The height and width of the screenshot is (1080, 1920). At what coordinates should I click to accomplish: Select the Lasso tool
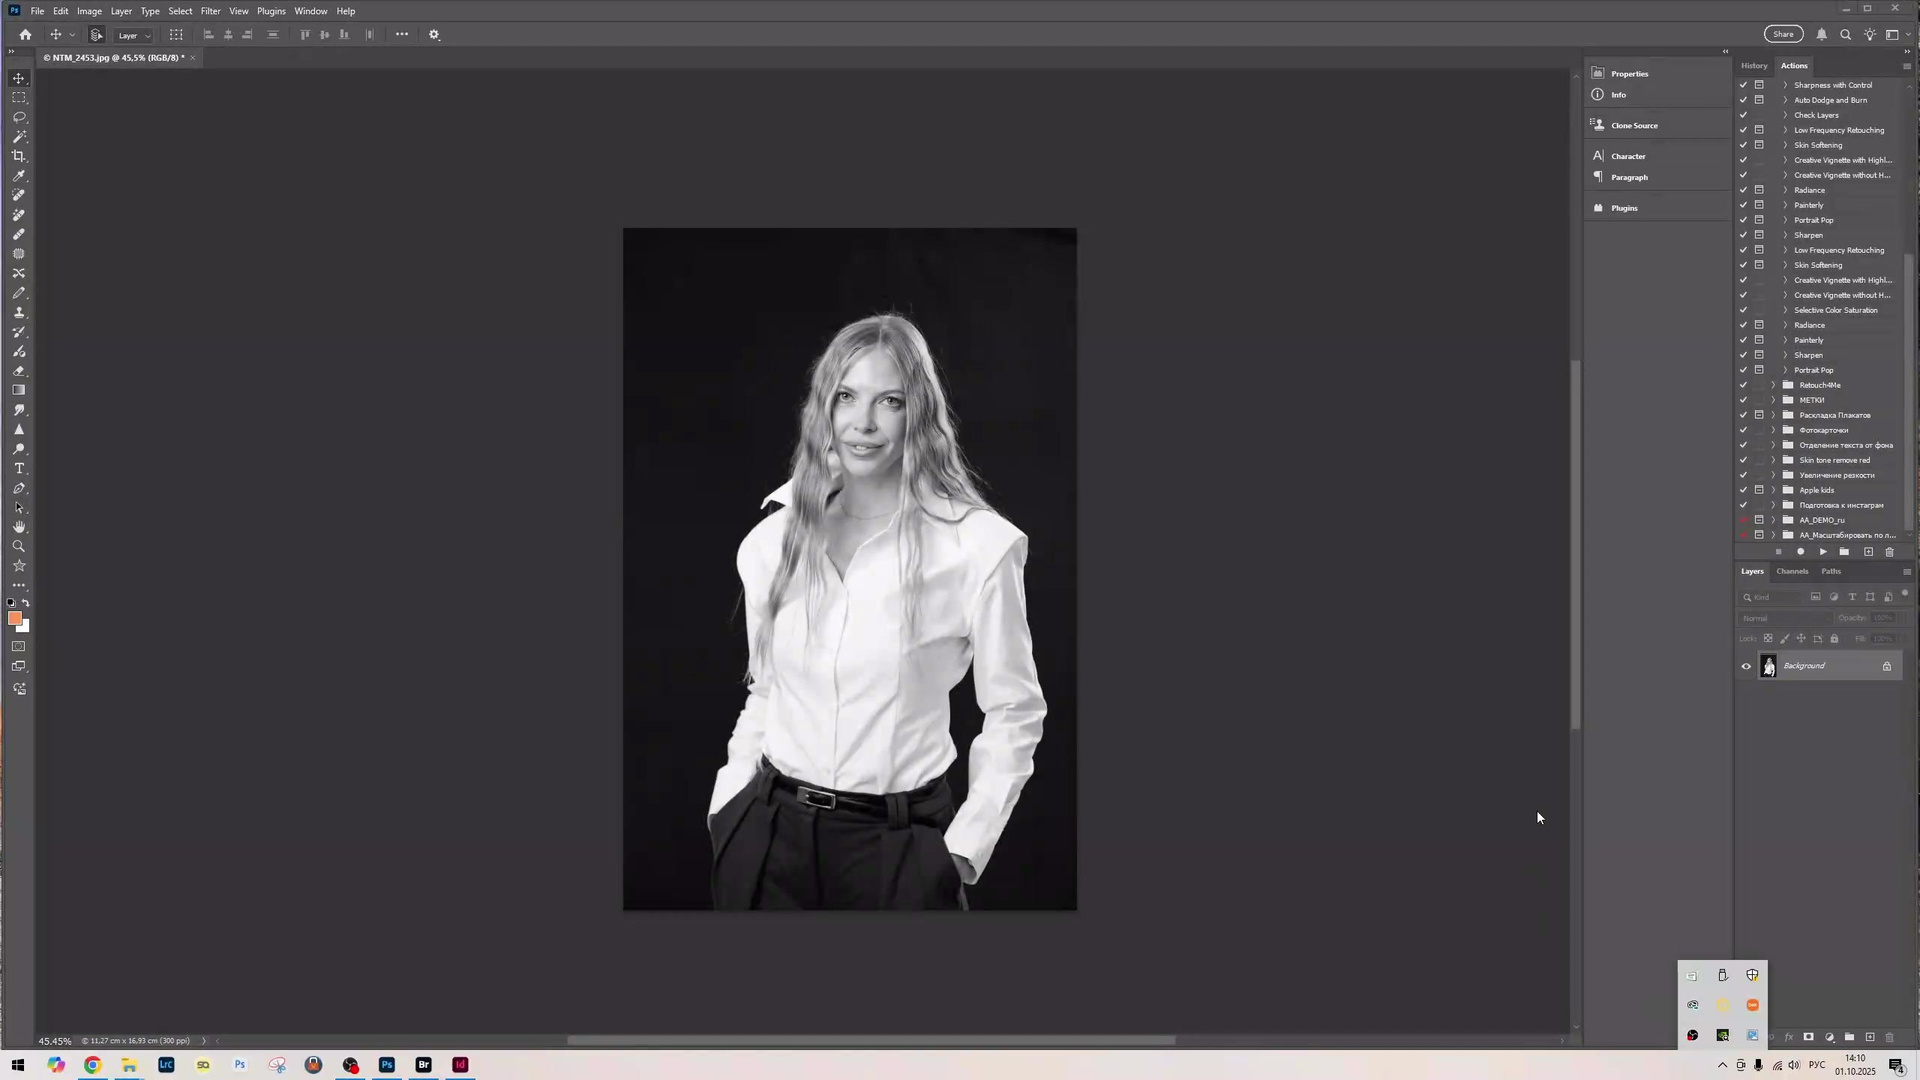19,117
